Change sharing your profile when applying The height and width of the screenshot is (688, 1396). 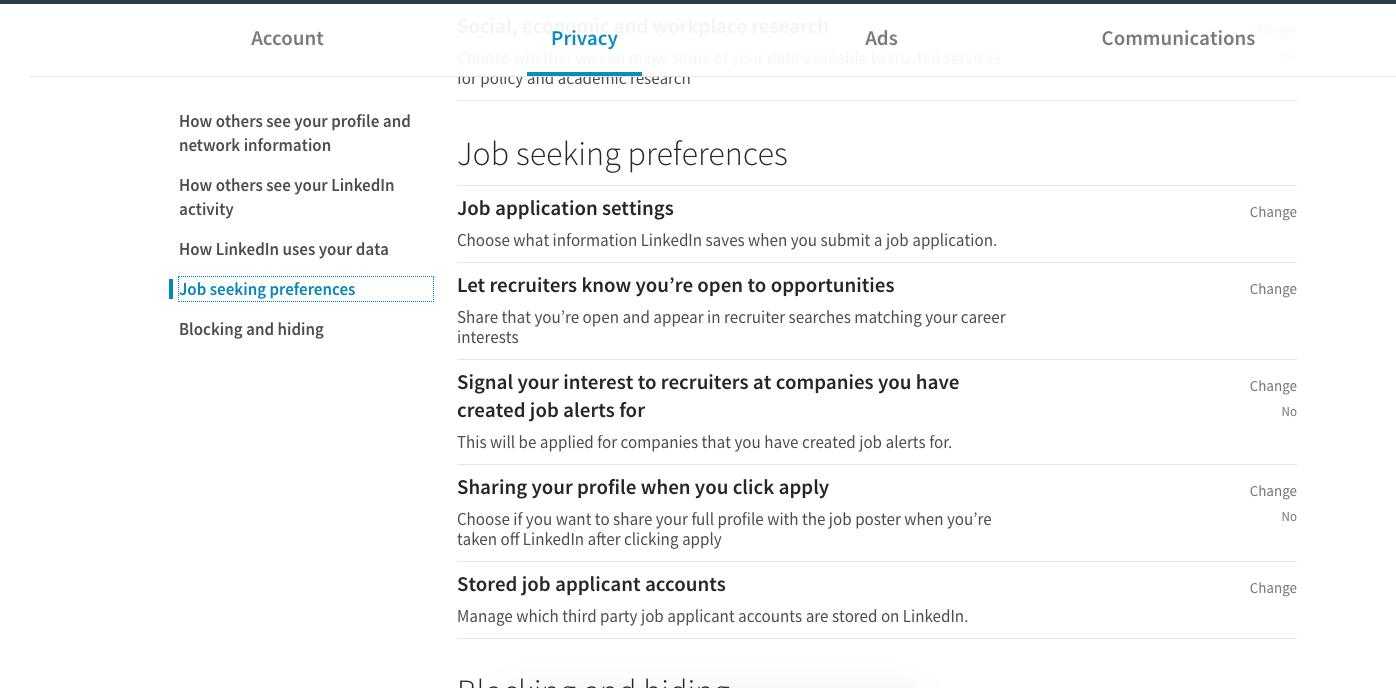1273,491
